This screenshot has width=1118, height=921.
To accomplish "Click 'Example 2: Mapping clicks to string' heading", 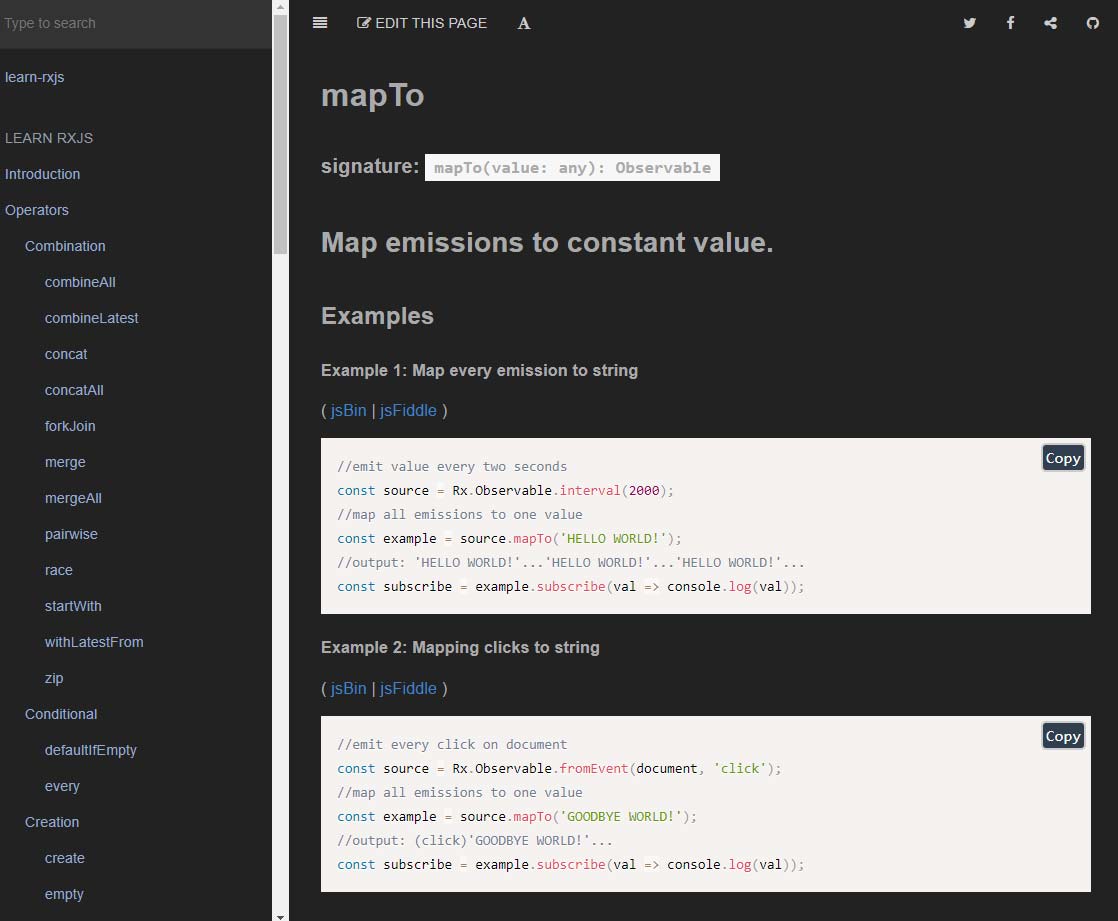I will point(460,647).
